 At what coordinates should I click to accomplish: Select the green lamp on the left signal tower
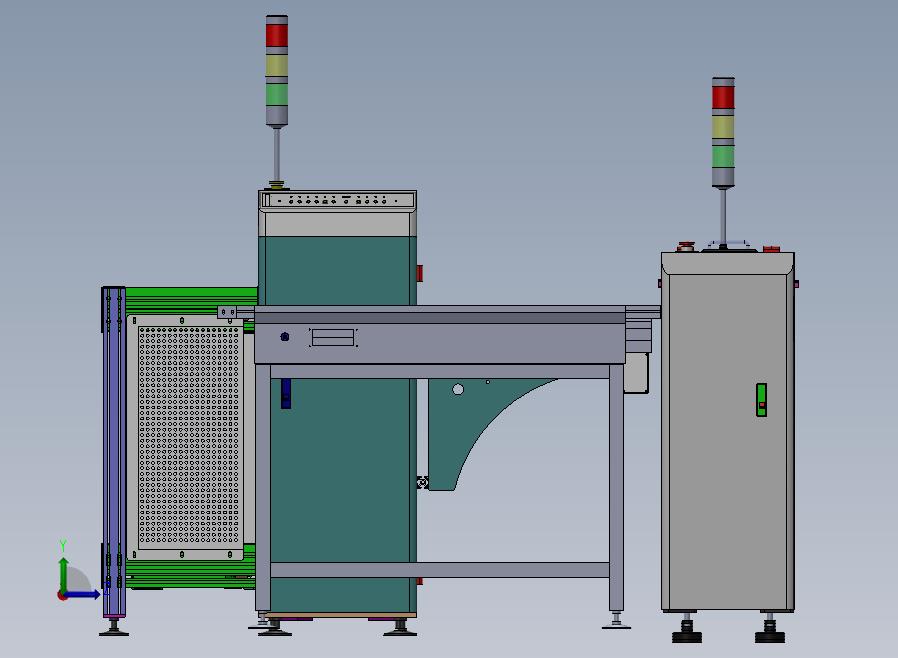click(x=277, y=94)
